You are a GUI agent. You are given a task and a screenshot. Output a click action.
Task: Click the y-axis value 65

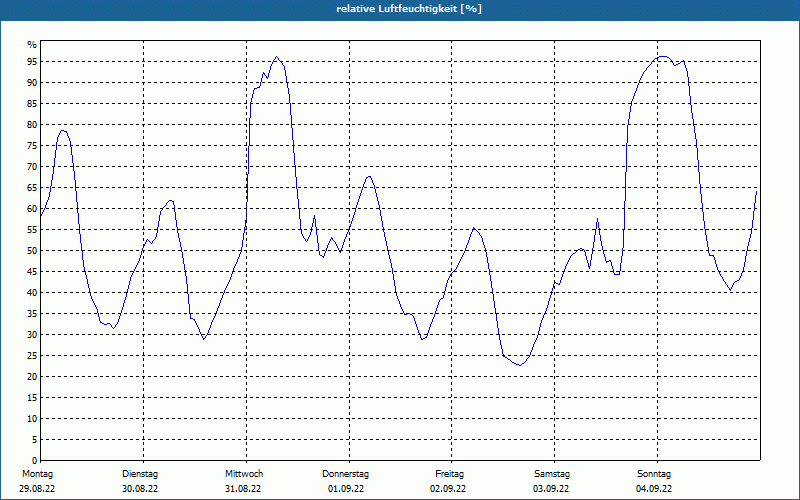tap(32, 188)
